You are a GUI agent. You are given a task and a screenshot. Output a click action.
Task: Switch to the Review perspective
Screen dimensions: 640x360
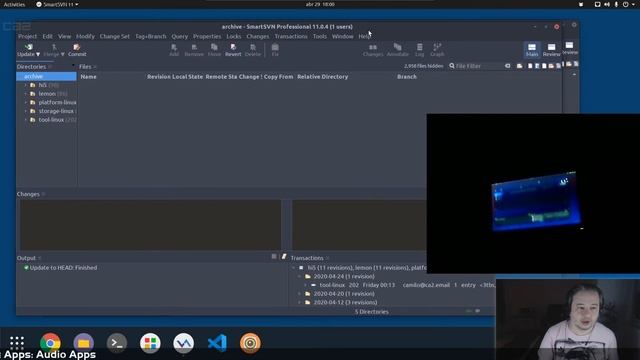[551, 49]
